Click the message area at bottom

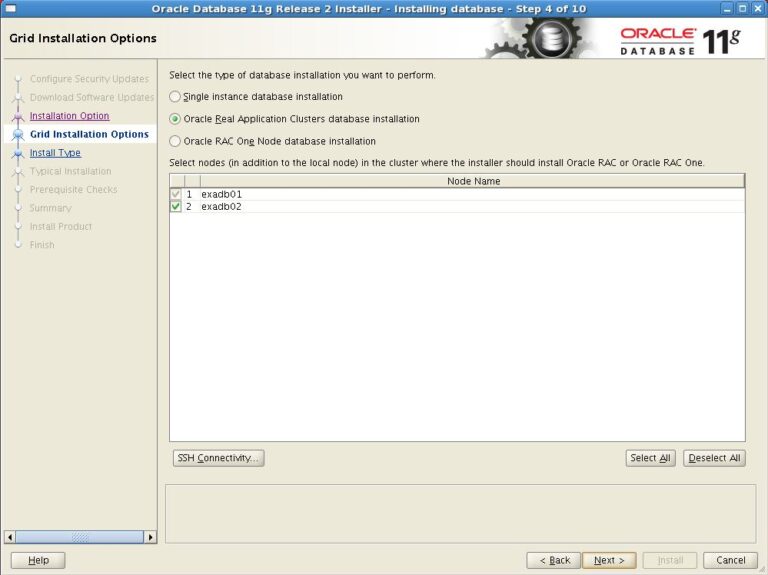point(460,514)
